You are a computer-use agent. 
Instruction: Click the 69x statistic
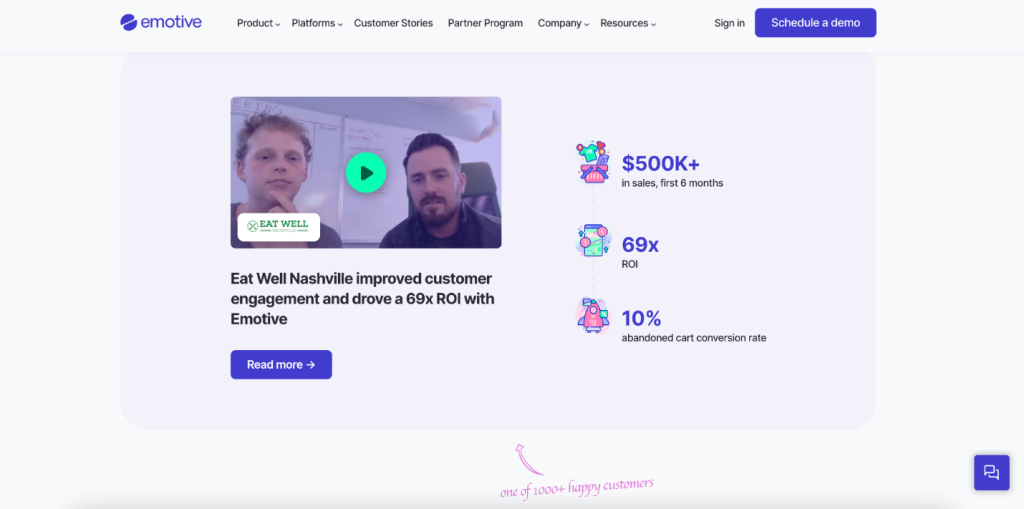coord(640,244)
